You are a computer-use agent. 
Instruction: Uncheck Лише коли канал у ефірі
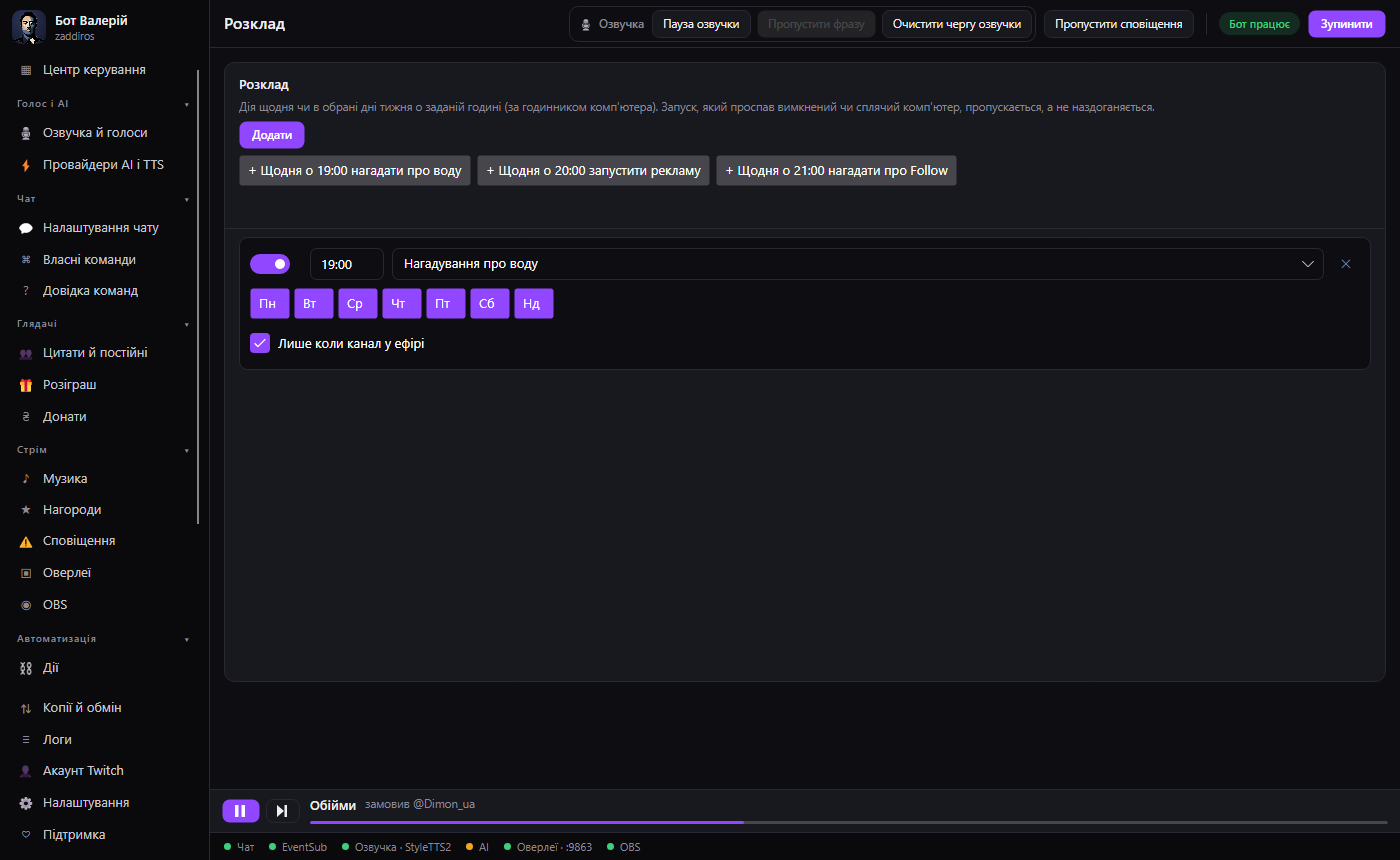pyautogui.click(x=260, y=343)
